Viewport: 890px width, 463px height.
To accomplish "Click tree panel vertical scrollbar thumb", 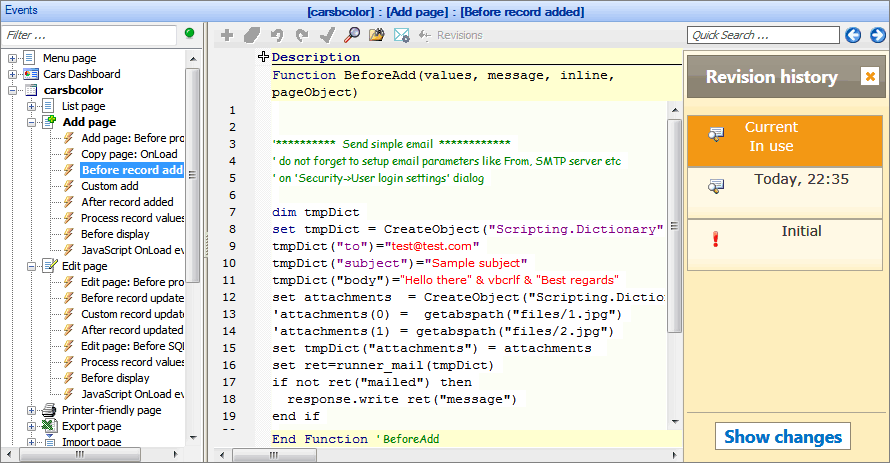I will coord(193,175).
